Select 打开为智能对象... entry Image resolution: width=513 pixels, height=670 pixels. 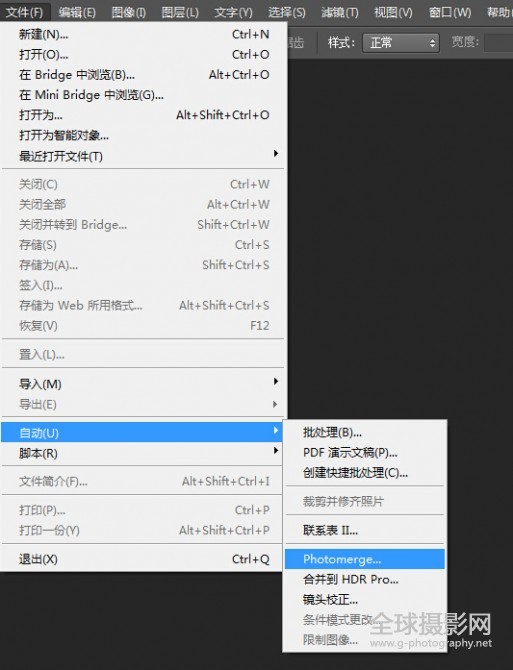143,135
